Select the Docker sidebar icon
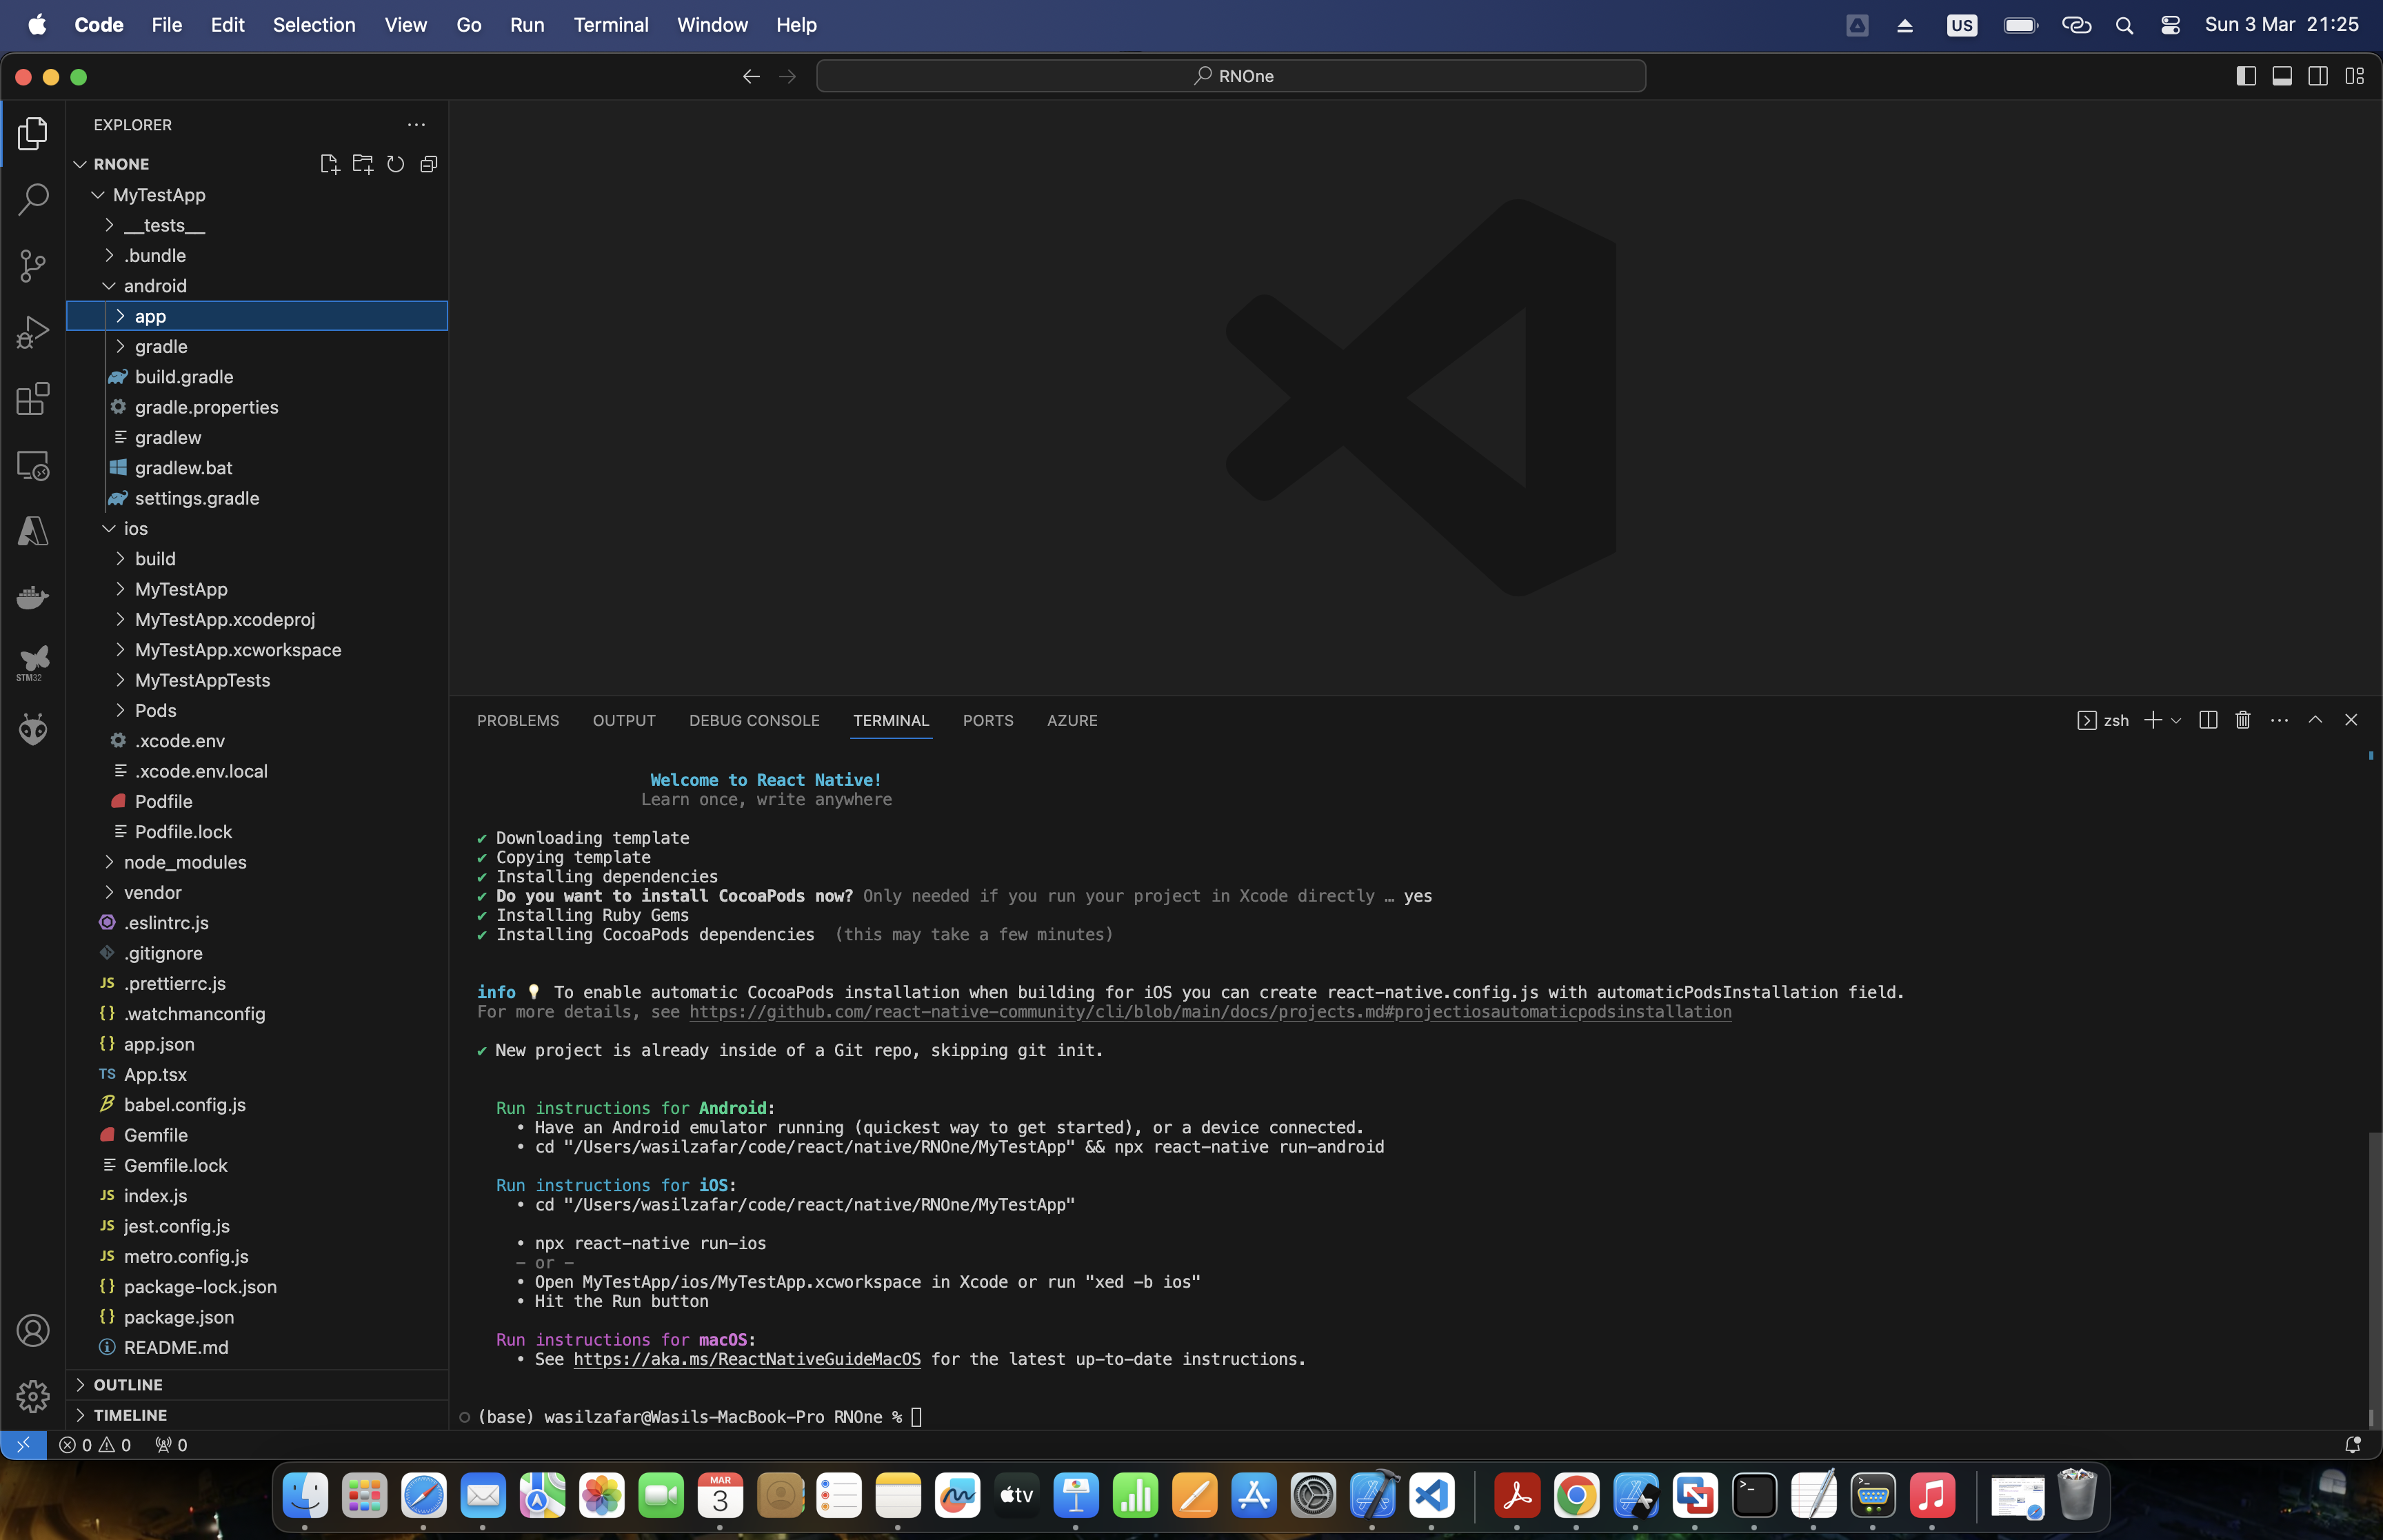 pyautogui.click(x=33, y=597)
